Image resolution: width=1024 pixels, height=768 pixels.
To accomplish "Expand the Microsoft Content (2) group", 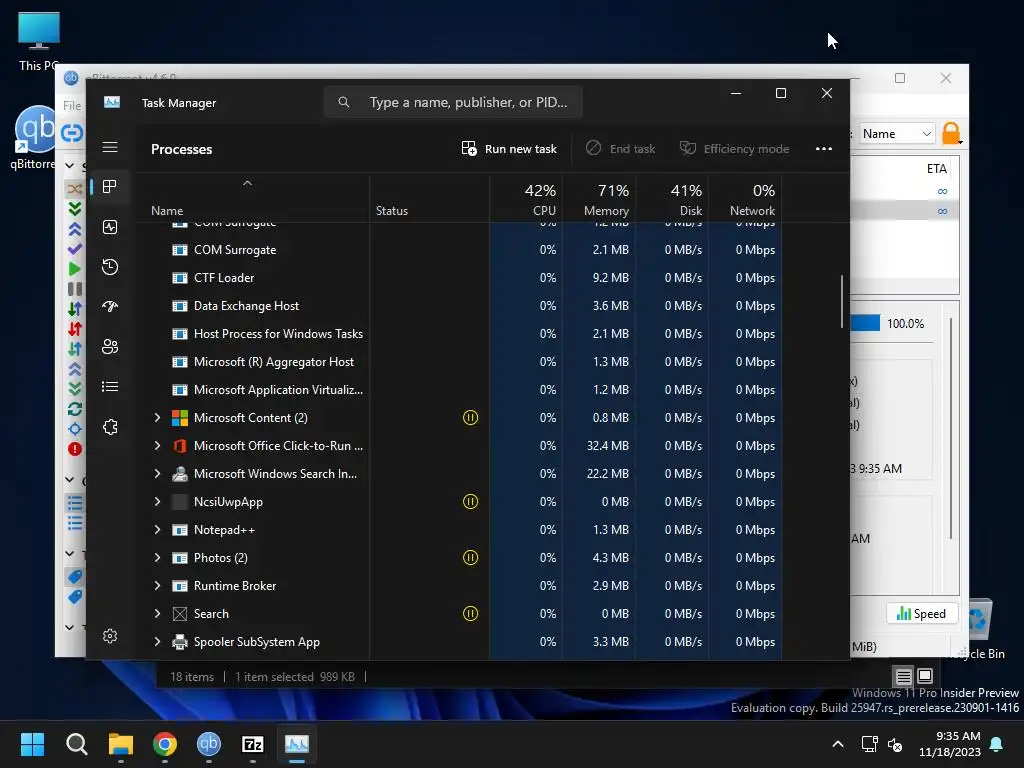I will (x=157, y=417).
